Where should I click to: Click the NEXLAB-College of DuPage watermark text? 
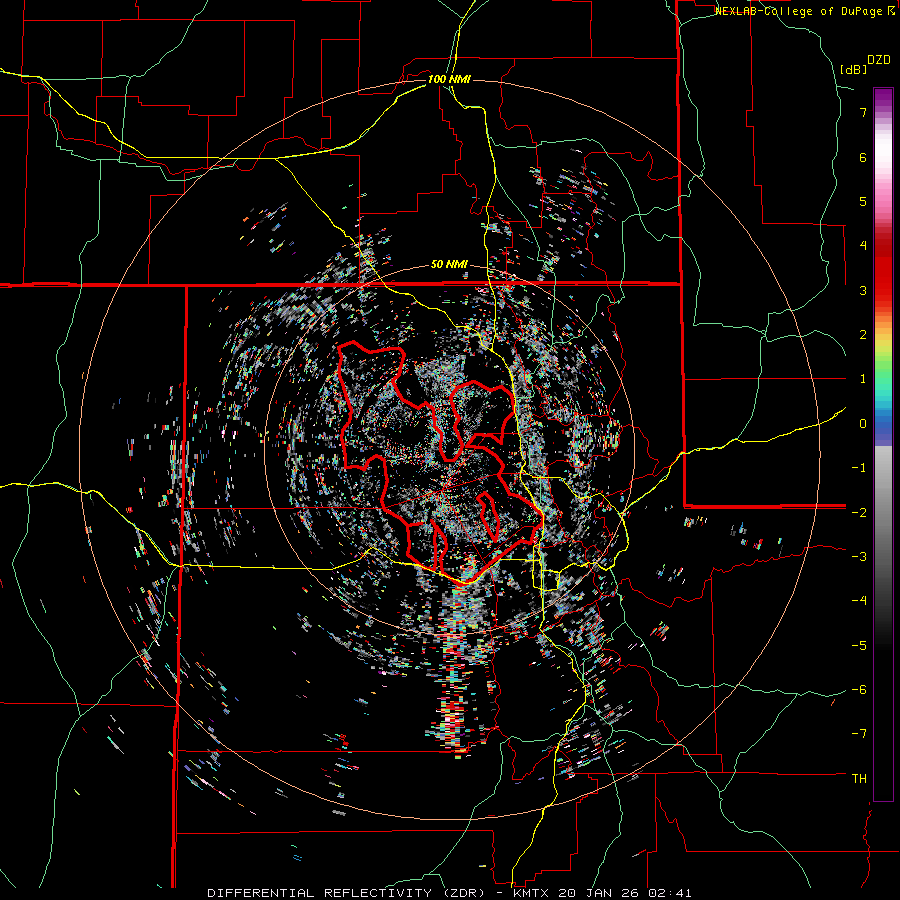[798, 11]
